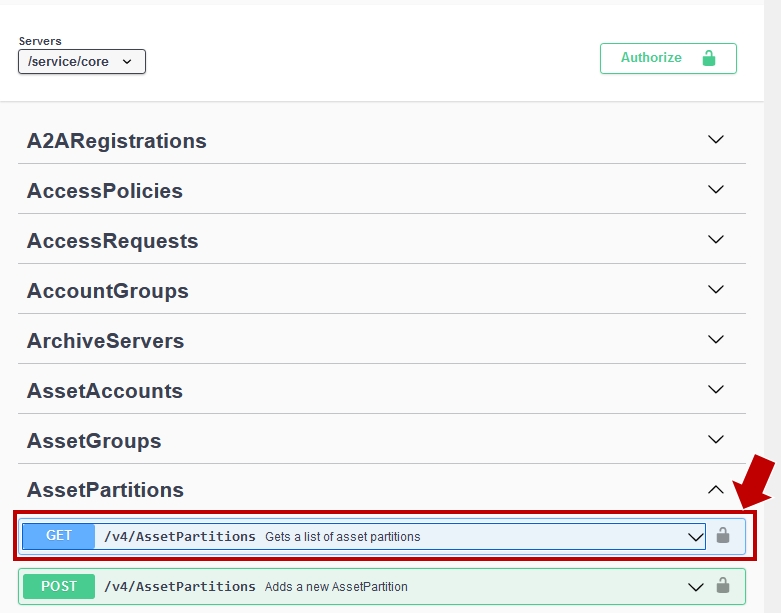Expand the POST /v4/AssetPartitions operation chevron
Image resolution: width=781 pixels, height=613 pixels.
pos(695,587)
